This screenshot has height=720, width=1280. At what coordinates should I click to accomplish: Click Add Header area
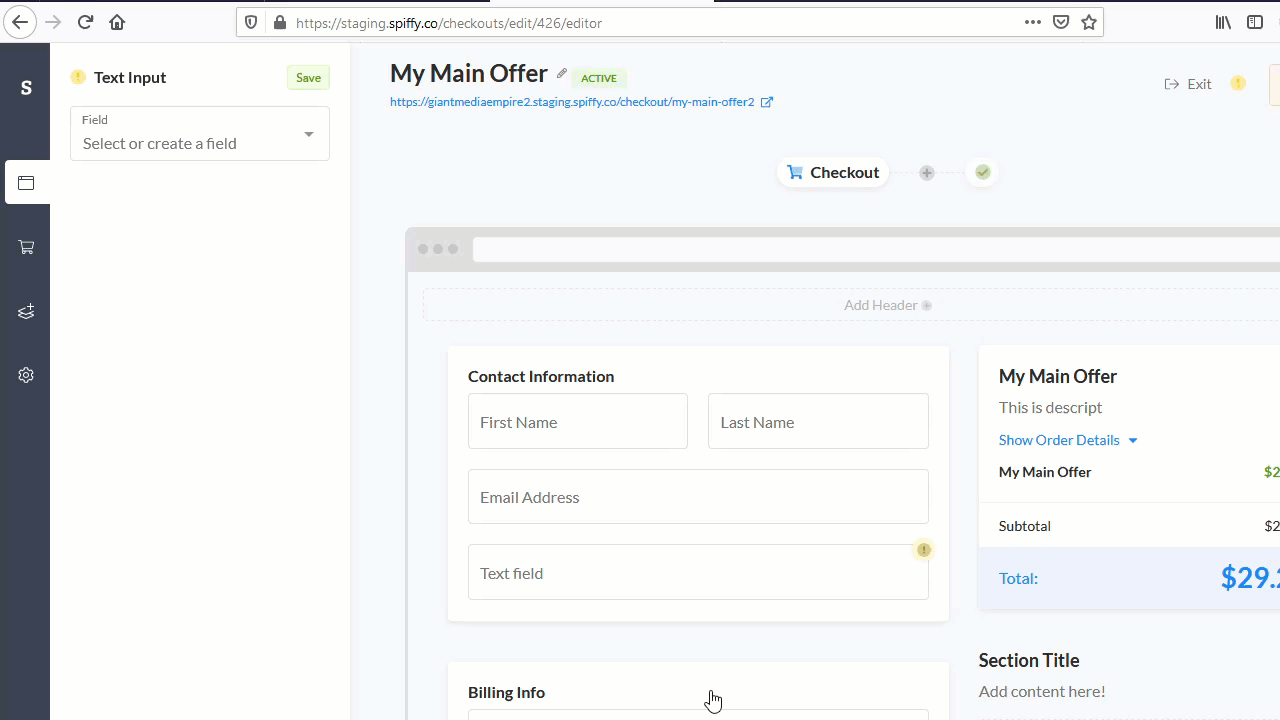(887, 305)
